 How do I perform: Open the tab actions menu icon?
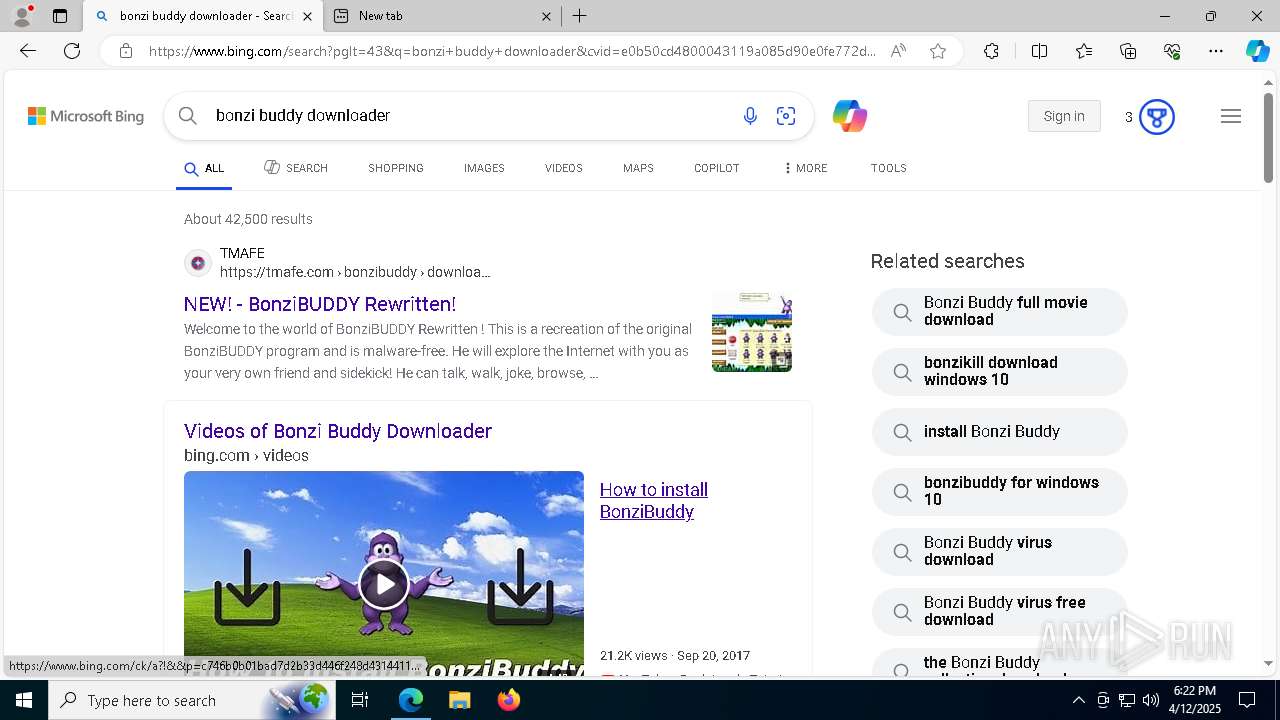point(60,16)
